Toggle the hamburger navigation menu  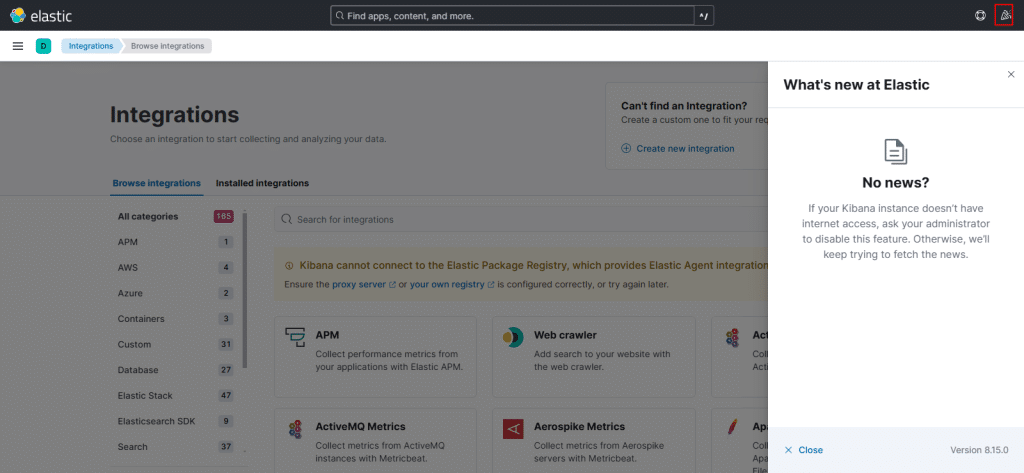(18, 46)
